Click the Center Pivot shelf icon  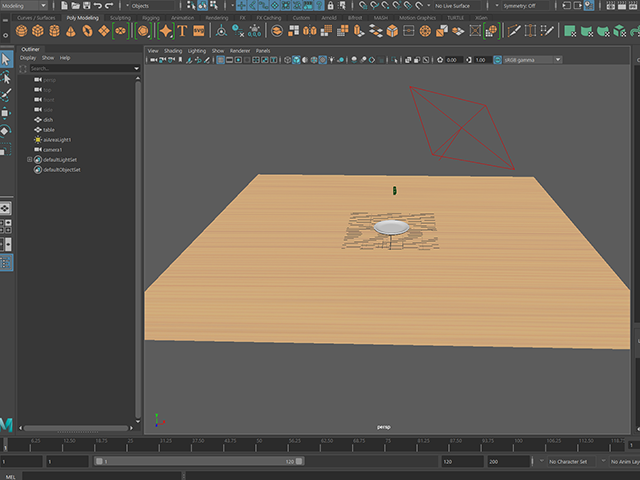point(221,31)
